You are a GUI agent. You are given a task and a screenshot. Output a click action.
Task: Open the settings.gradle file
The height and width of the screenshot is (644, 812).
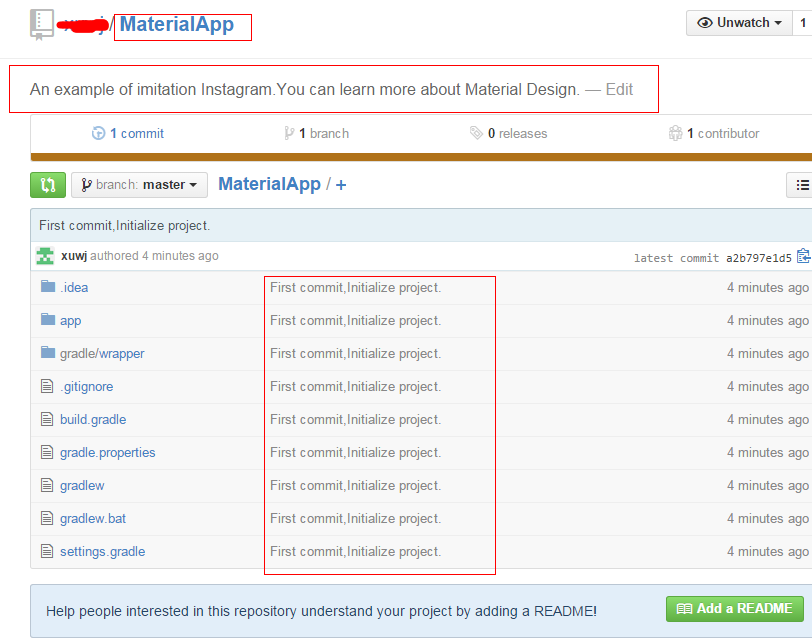point(103,552)
